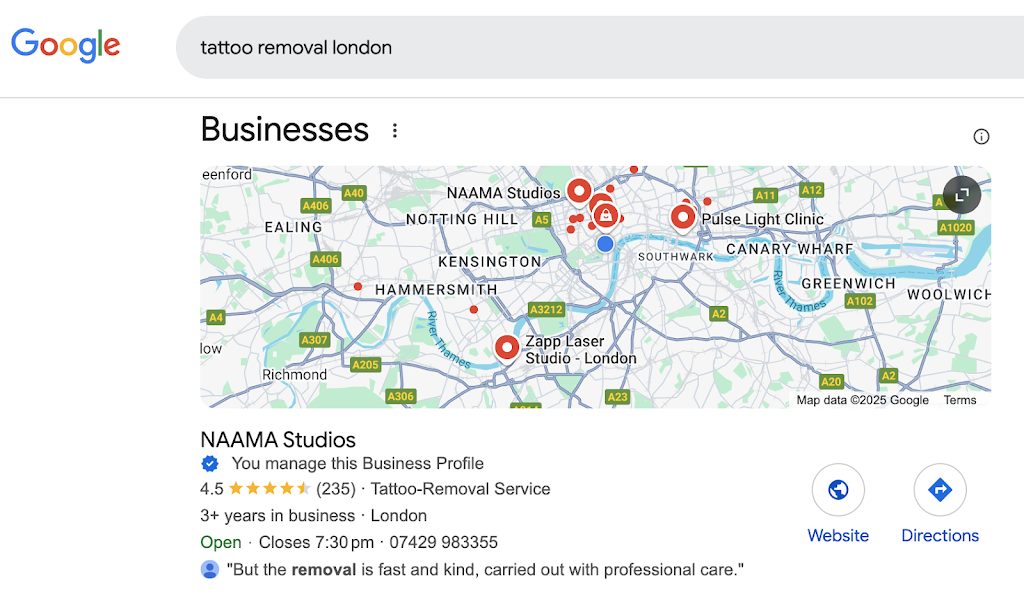Open the NAAMA Studios Website globe icon
The width and height of the screenshot is (1024, 596).
point(838,490)
